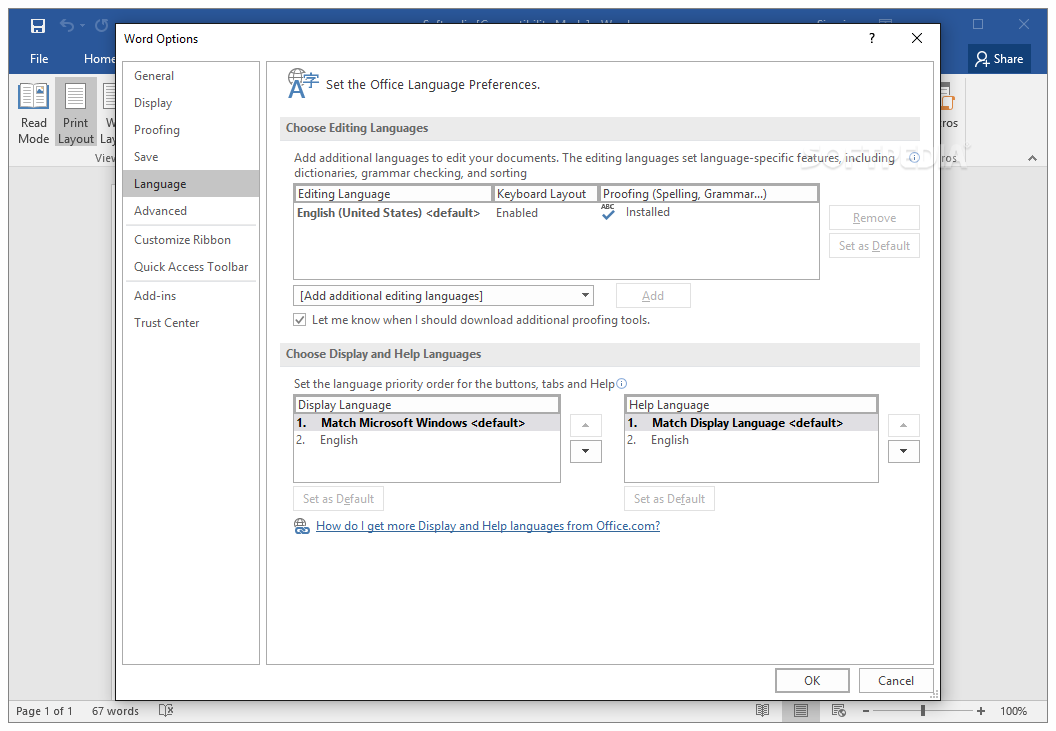
Task: Click Set as Default beside editing languages
Action: coord(874,246)
